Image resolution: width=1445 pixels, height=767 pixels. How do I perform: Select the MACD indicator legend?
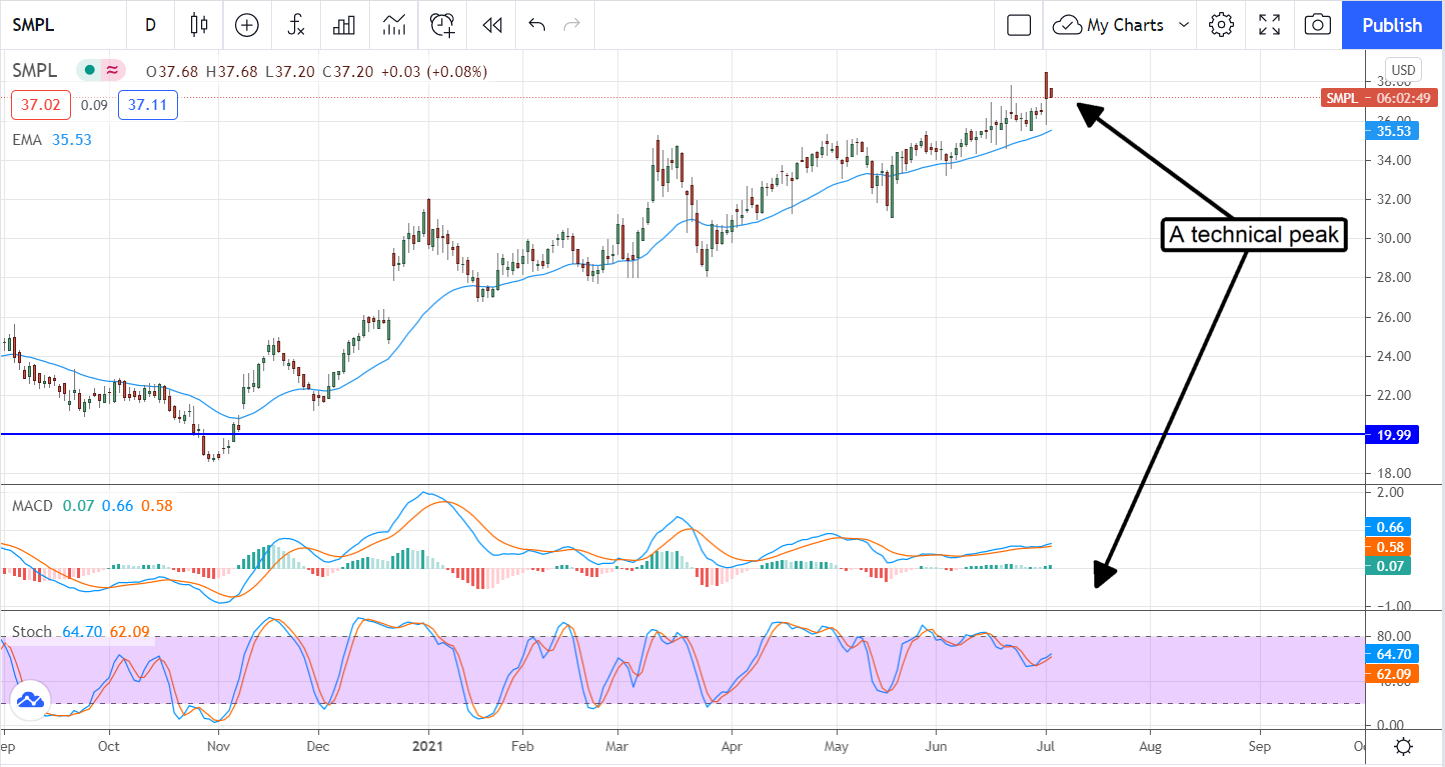point(31,507)
